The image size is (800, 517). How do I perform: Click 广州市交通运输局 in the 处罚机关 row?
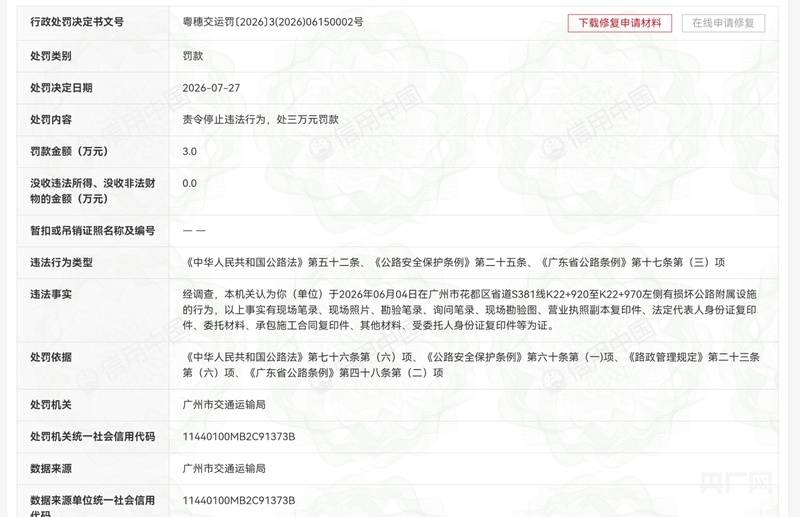tap(224, 405)
